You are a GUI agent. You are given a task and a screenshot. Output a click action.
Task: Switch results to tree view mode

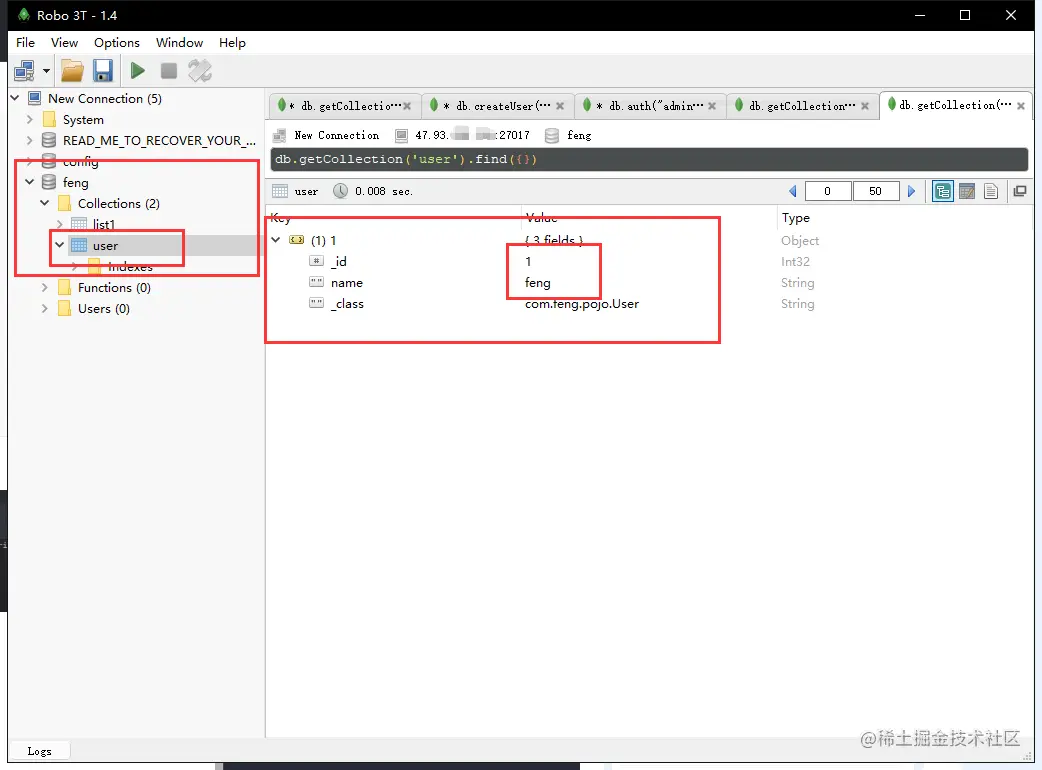[x=942, y=191]
